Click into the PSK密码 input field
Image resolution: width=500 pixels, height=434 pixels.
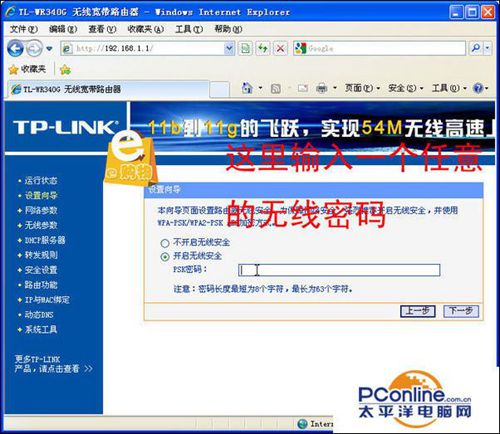pyautogui.click(x=339, y=270)
